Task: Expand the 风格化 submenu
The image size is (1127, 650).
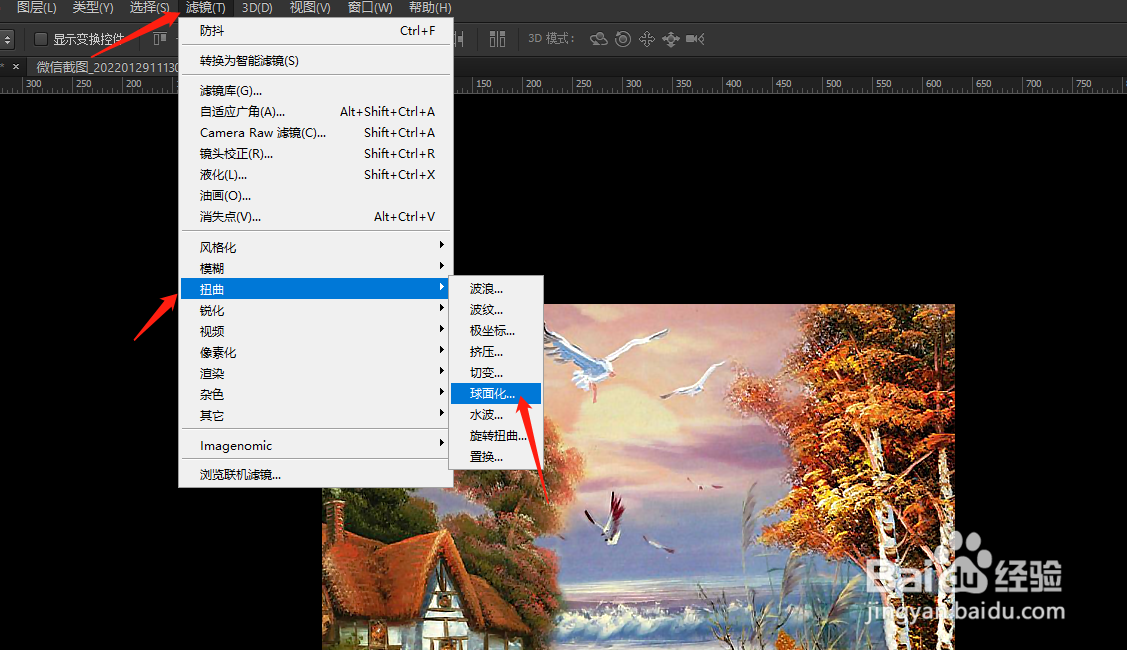Action: pos(316,247)
